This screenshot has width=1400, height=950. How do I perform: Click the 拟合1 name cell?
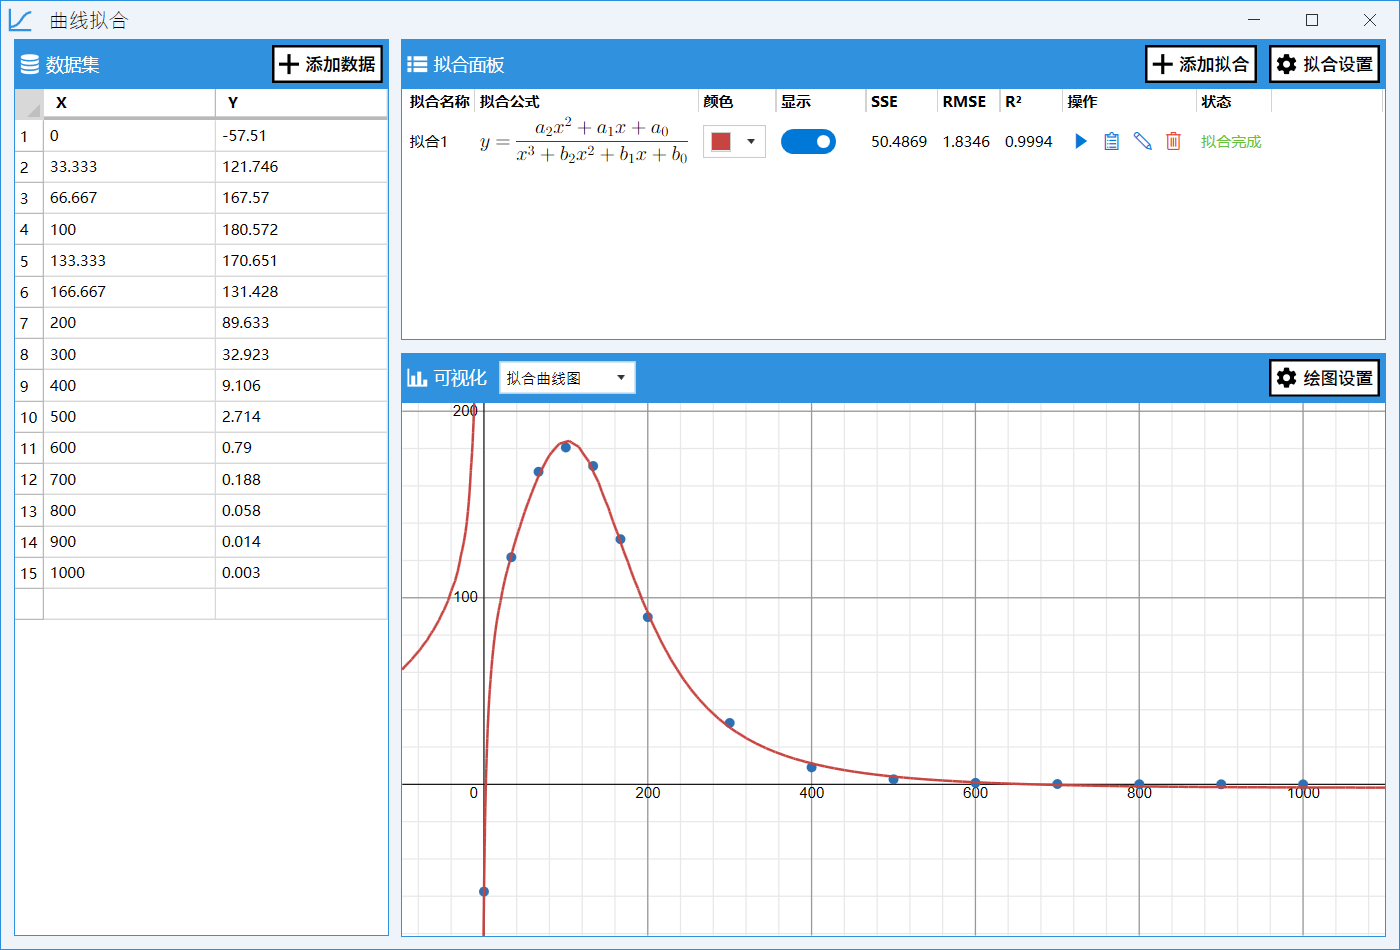[429, 142]
